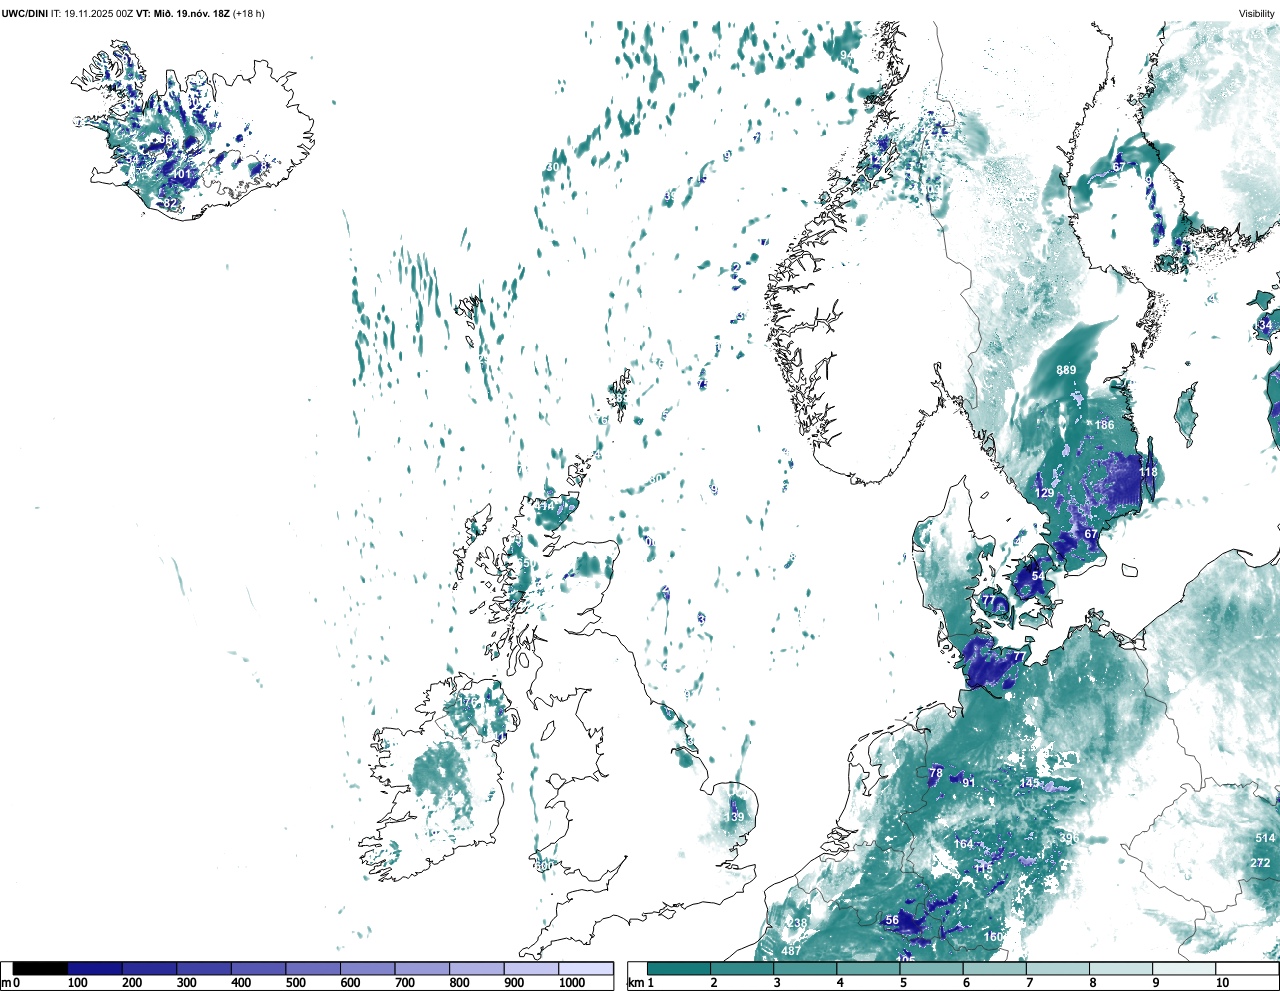The height and width of the screenshot is (991, 1280).
Task: Click the '514' value at right edge
Action: tap(1266, 838)
